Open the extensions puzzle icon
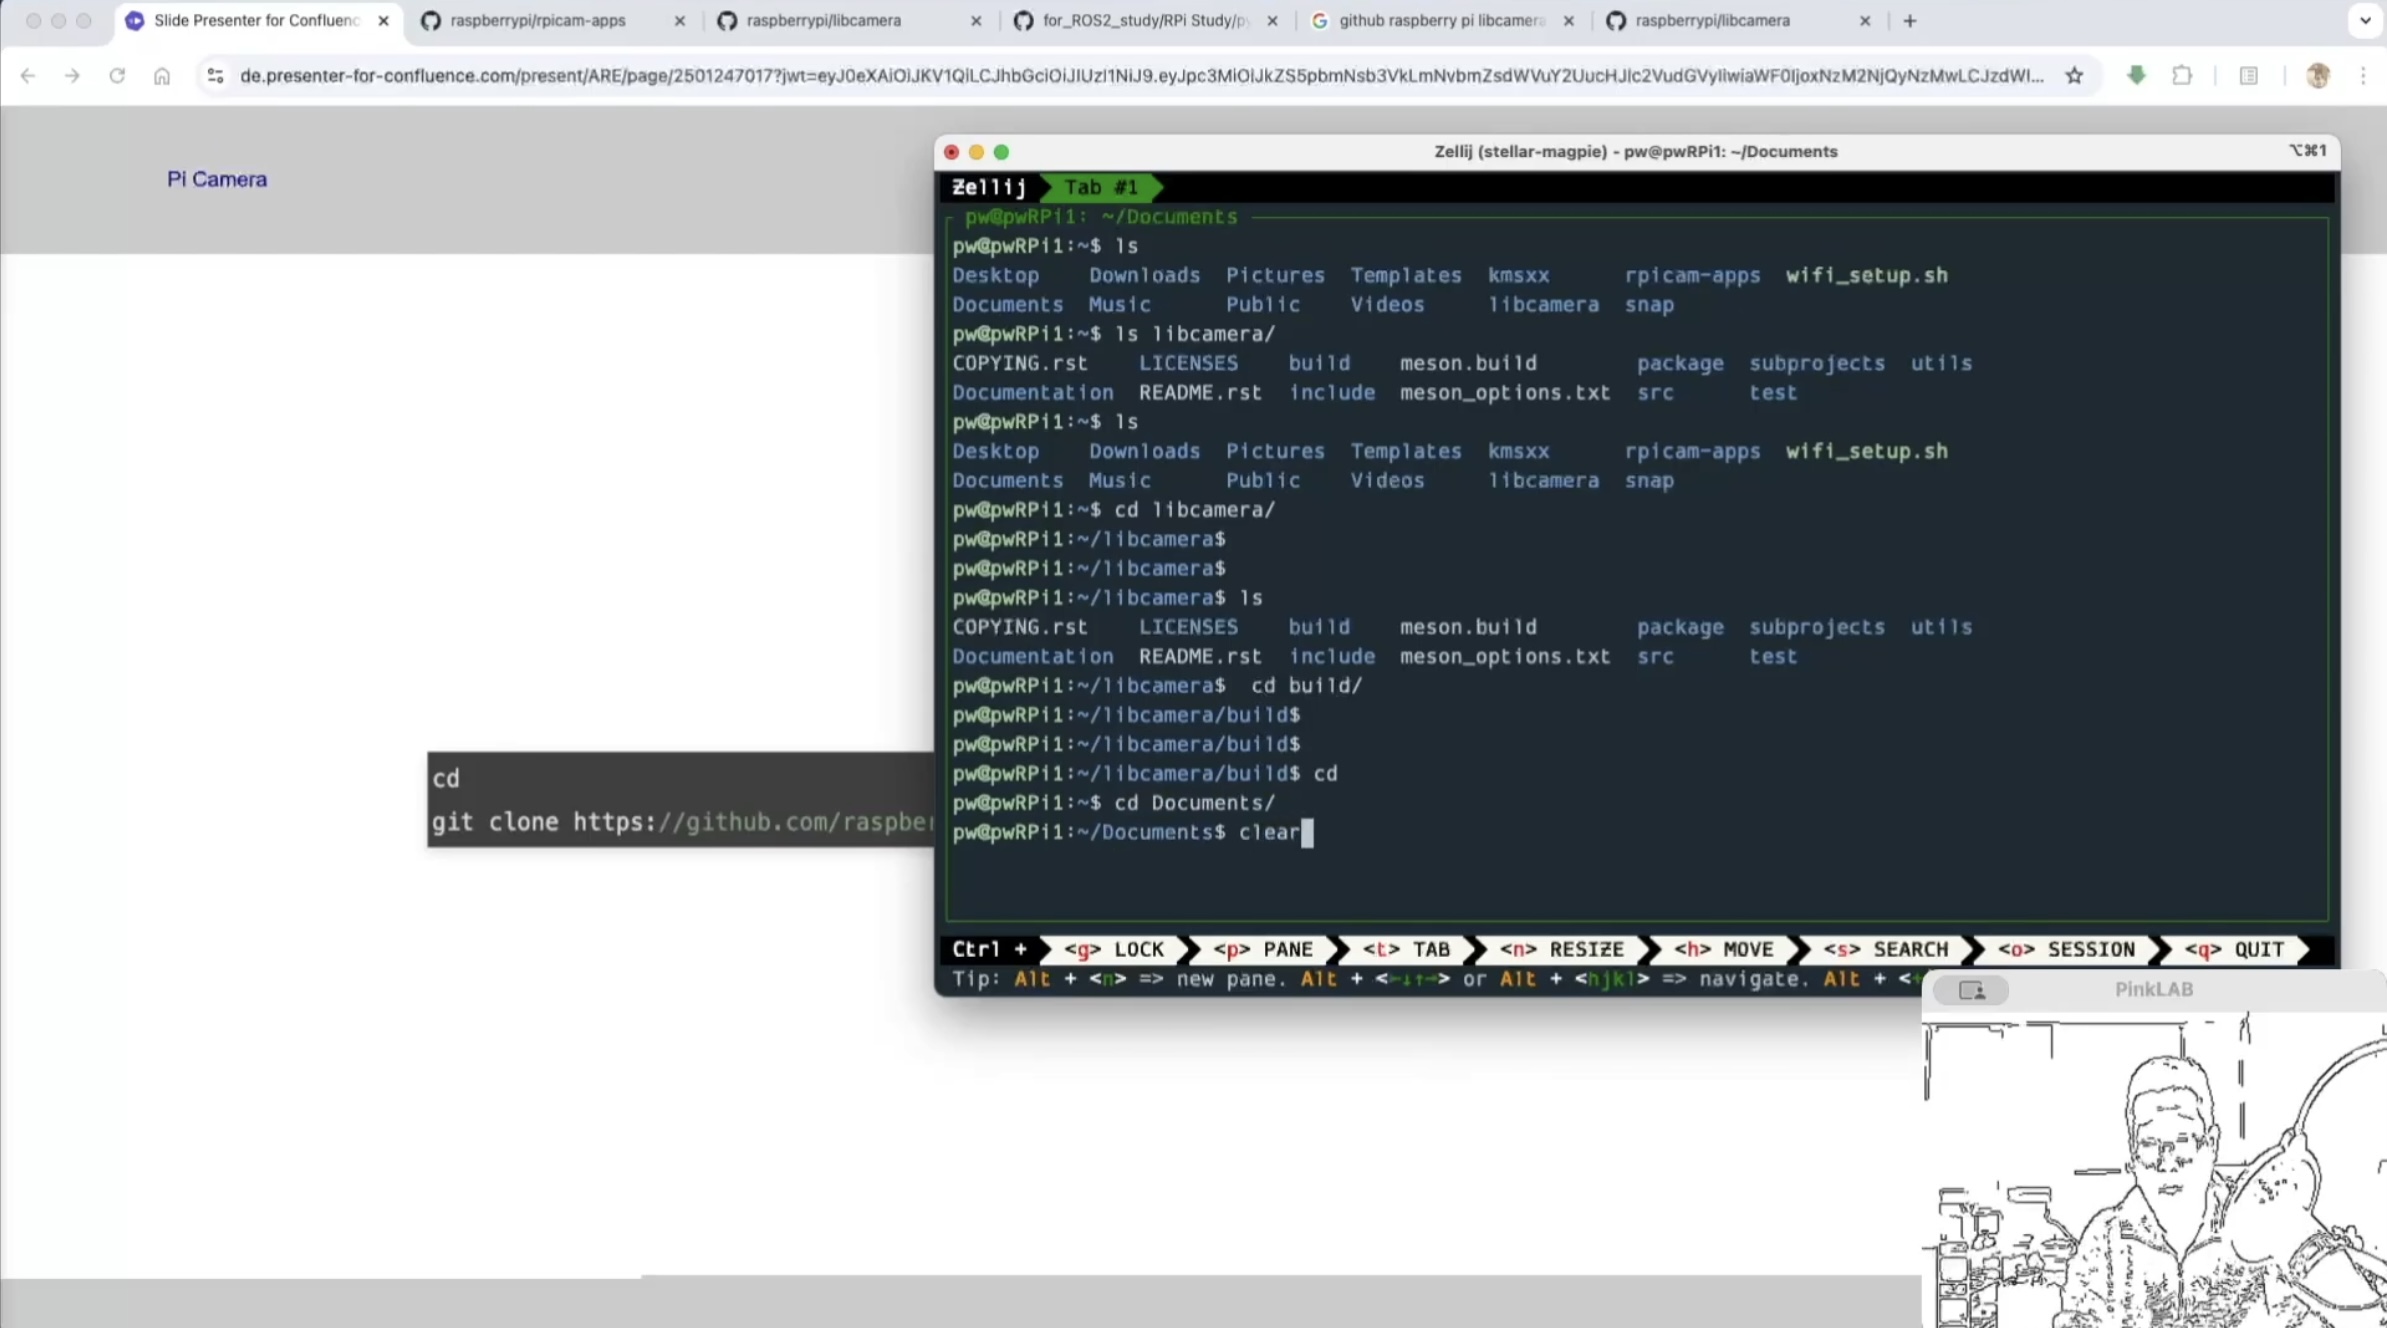 tap(2182, 76)
